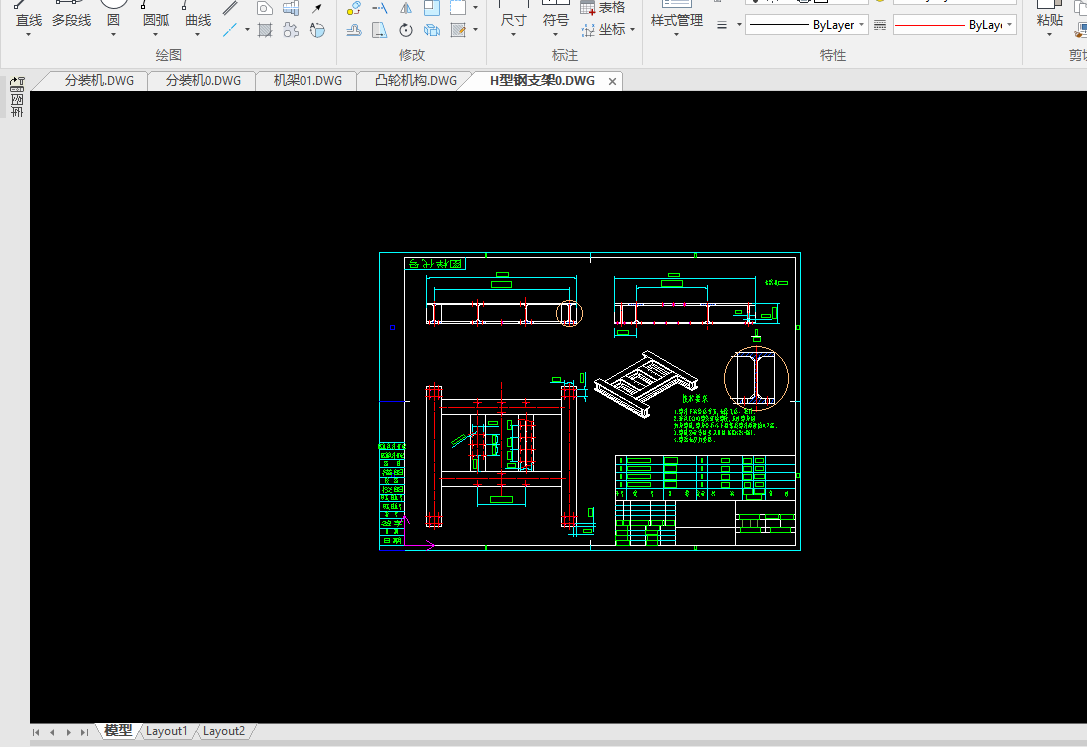The image size is (1087, 747).
Task: Expand the construction line dropdown arrow
Action: [247, 30]
